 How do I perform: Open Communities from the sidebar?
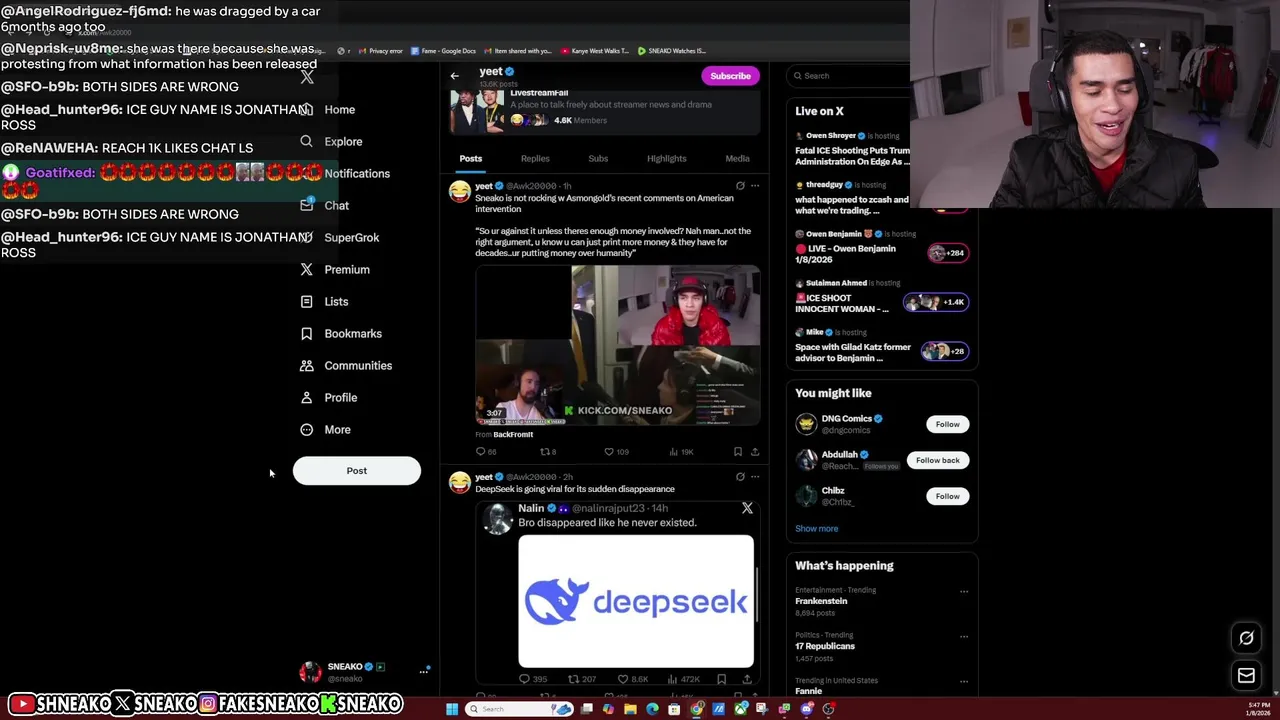(x=346, y=366)
